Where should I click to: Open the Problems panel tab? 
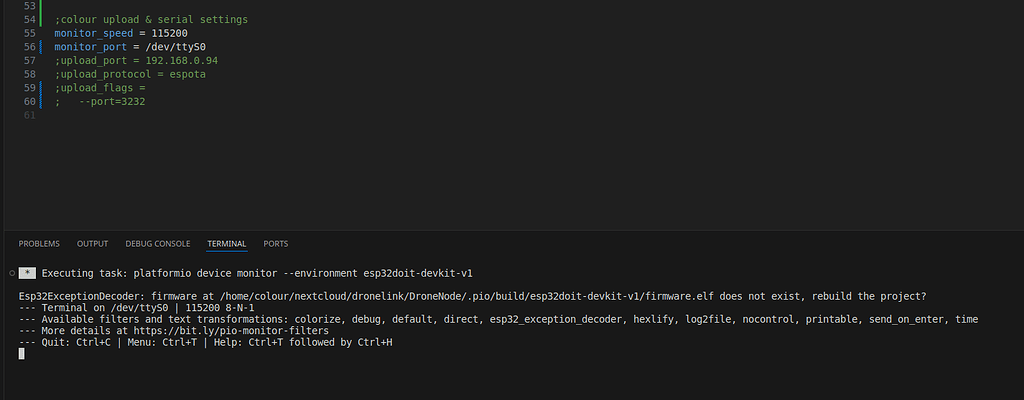[39, 243]
